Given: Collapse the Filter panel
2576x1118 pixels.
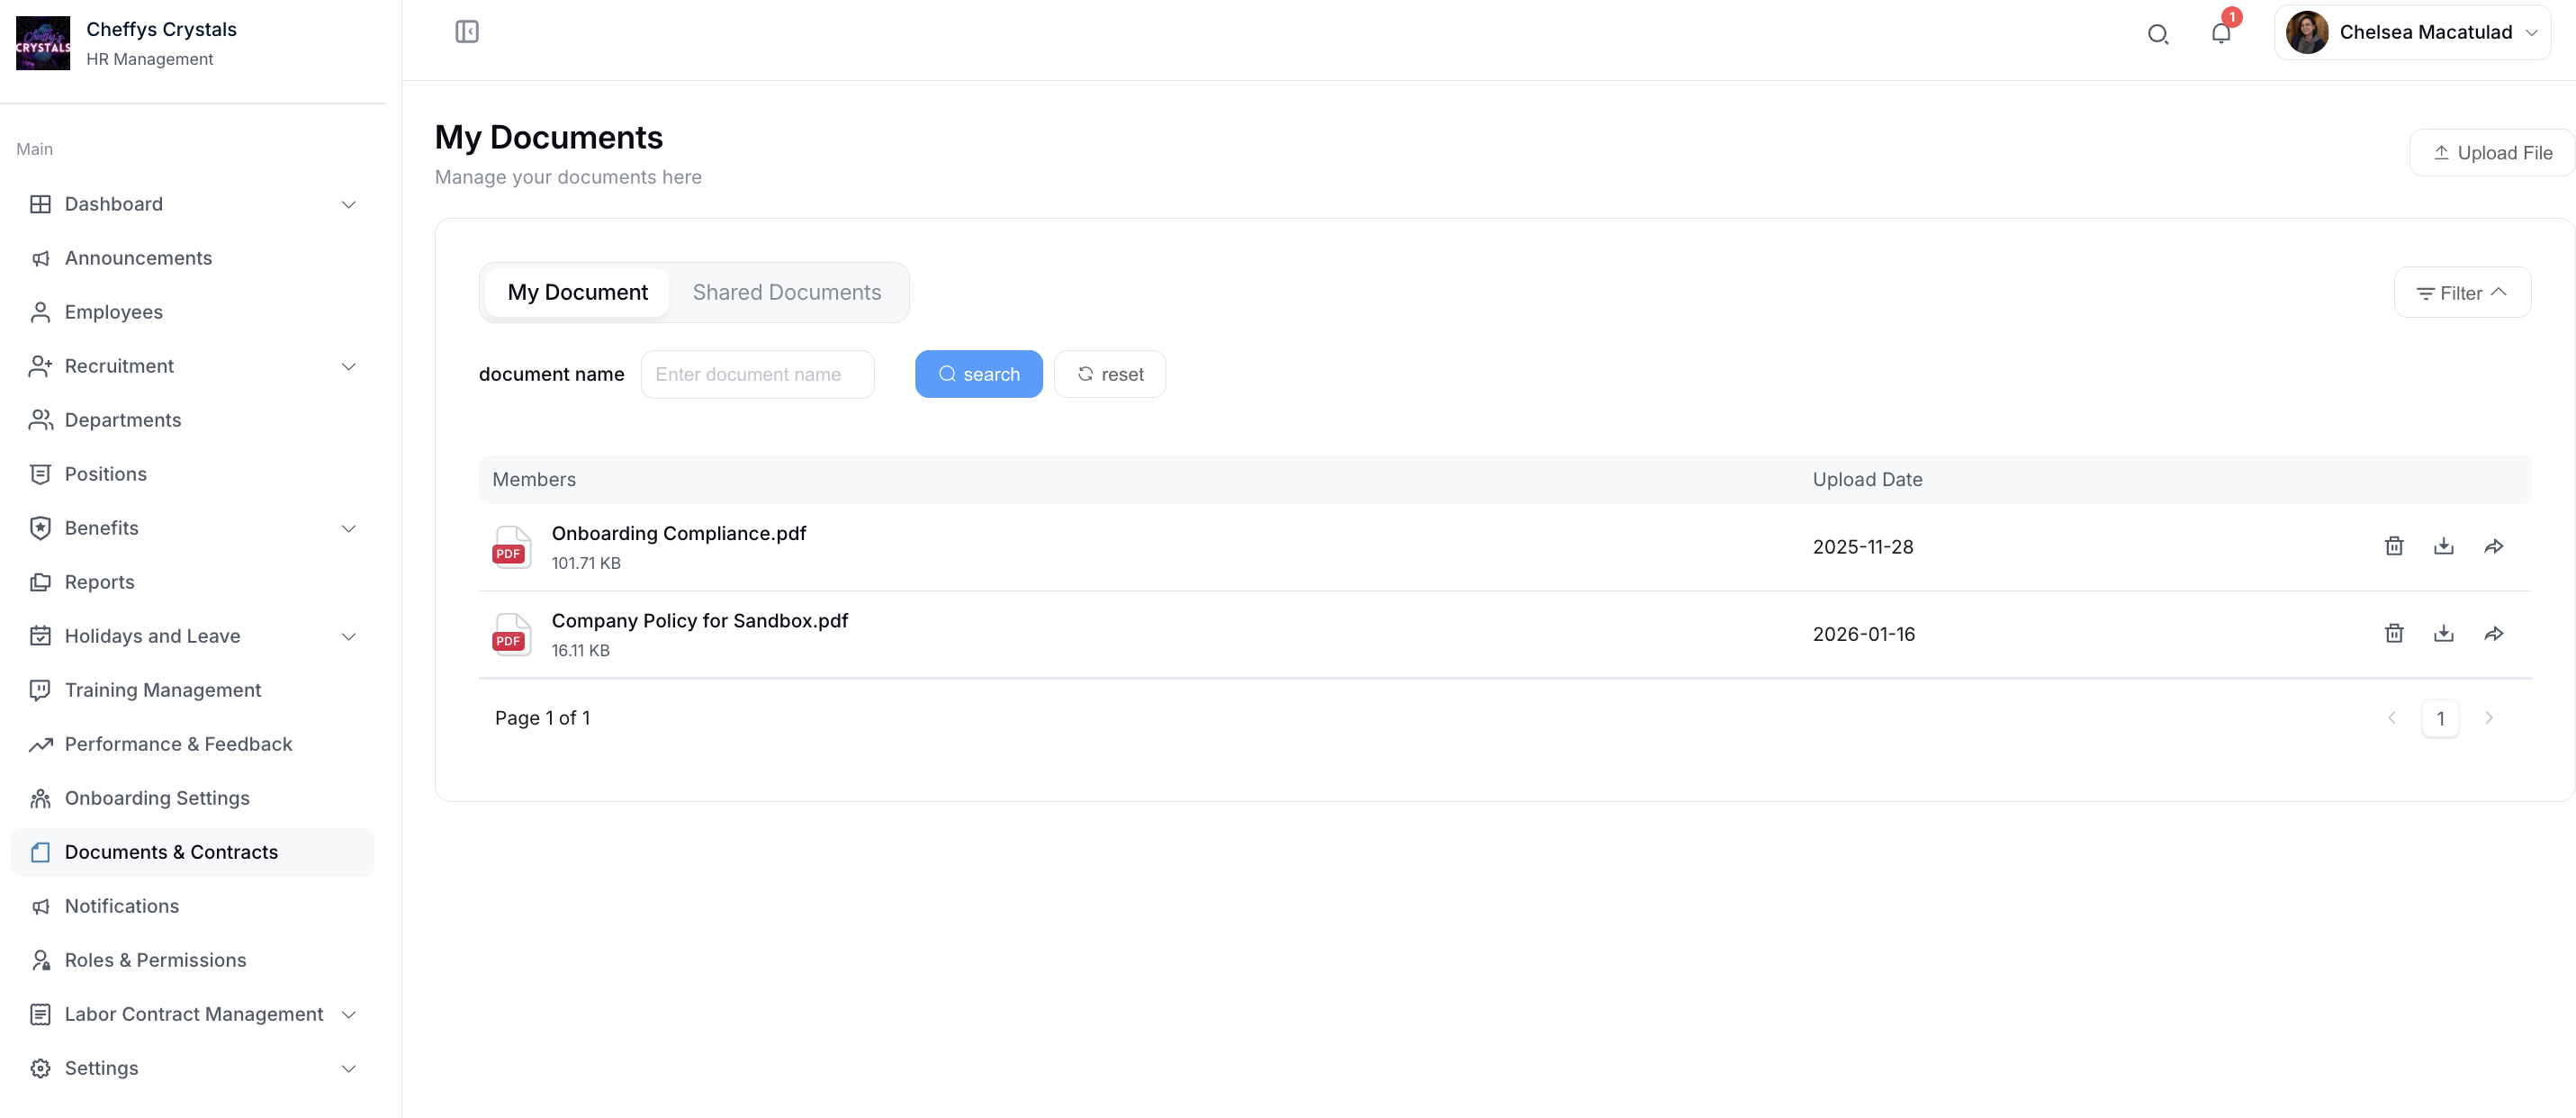Looking at the screenshot, I should tap(2461, 293).
